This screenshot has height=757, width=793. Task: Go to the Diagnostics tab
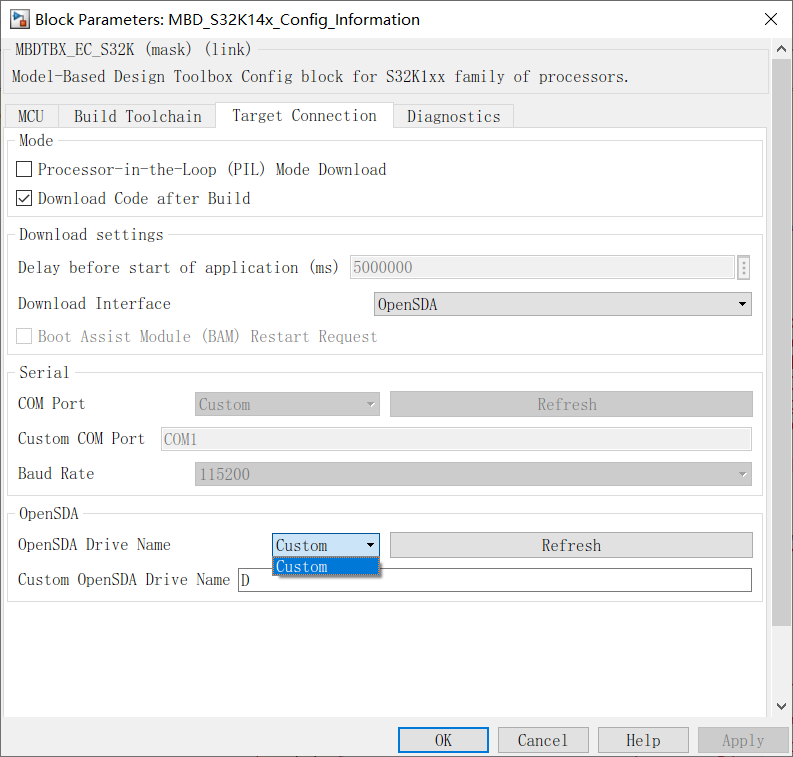(x=453, y=116)
